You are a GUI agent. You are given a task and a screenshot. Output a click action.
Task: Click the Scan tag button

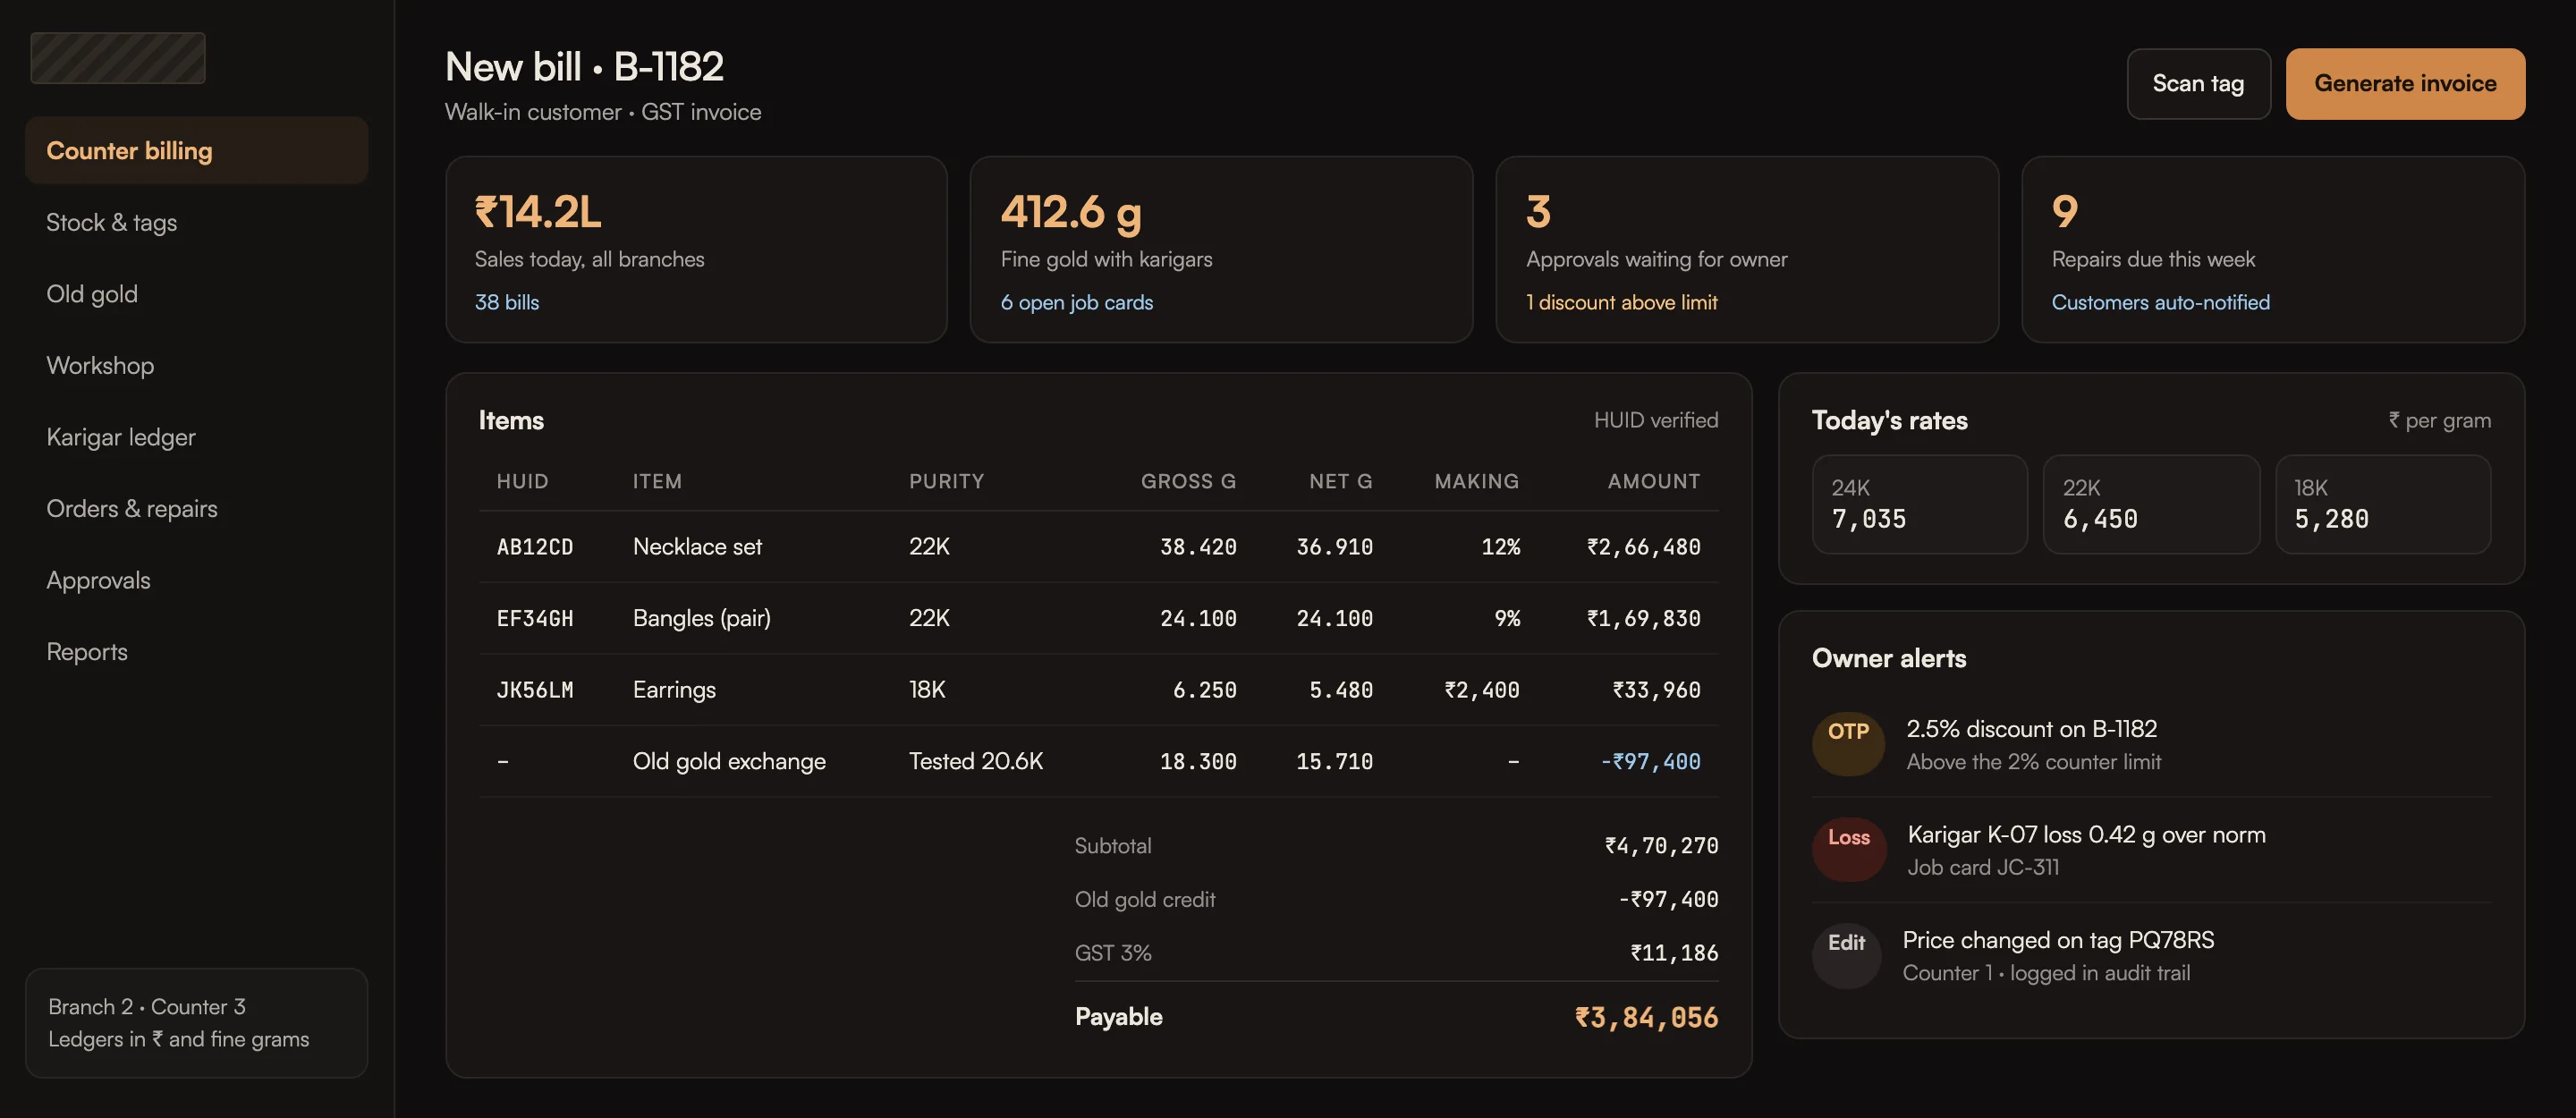pyautogui.click(x=2198, y=84)
